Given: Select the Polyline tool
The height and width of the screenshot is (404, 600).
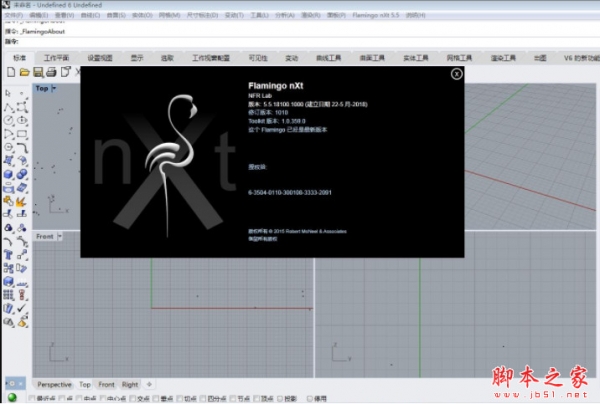Looking at the screenshot, I should click(8, 107).
